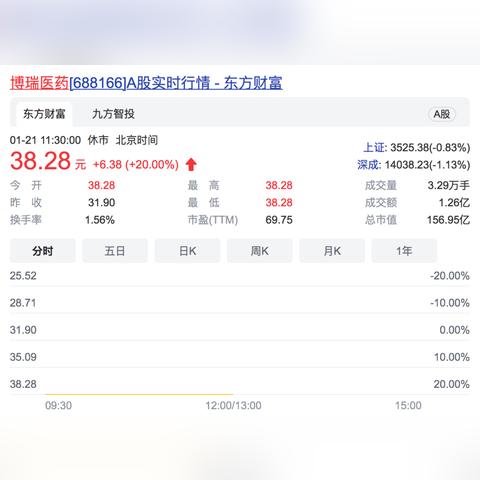Click the red up-arrow price icon
This screenshot has width=480, height=480.
pyautogui.click(x=191, y=164)
